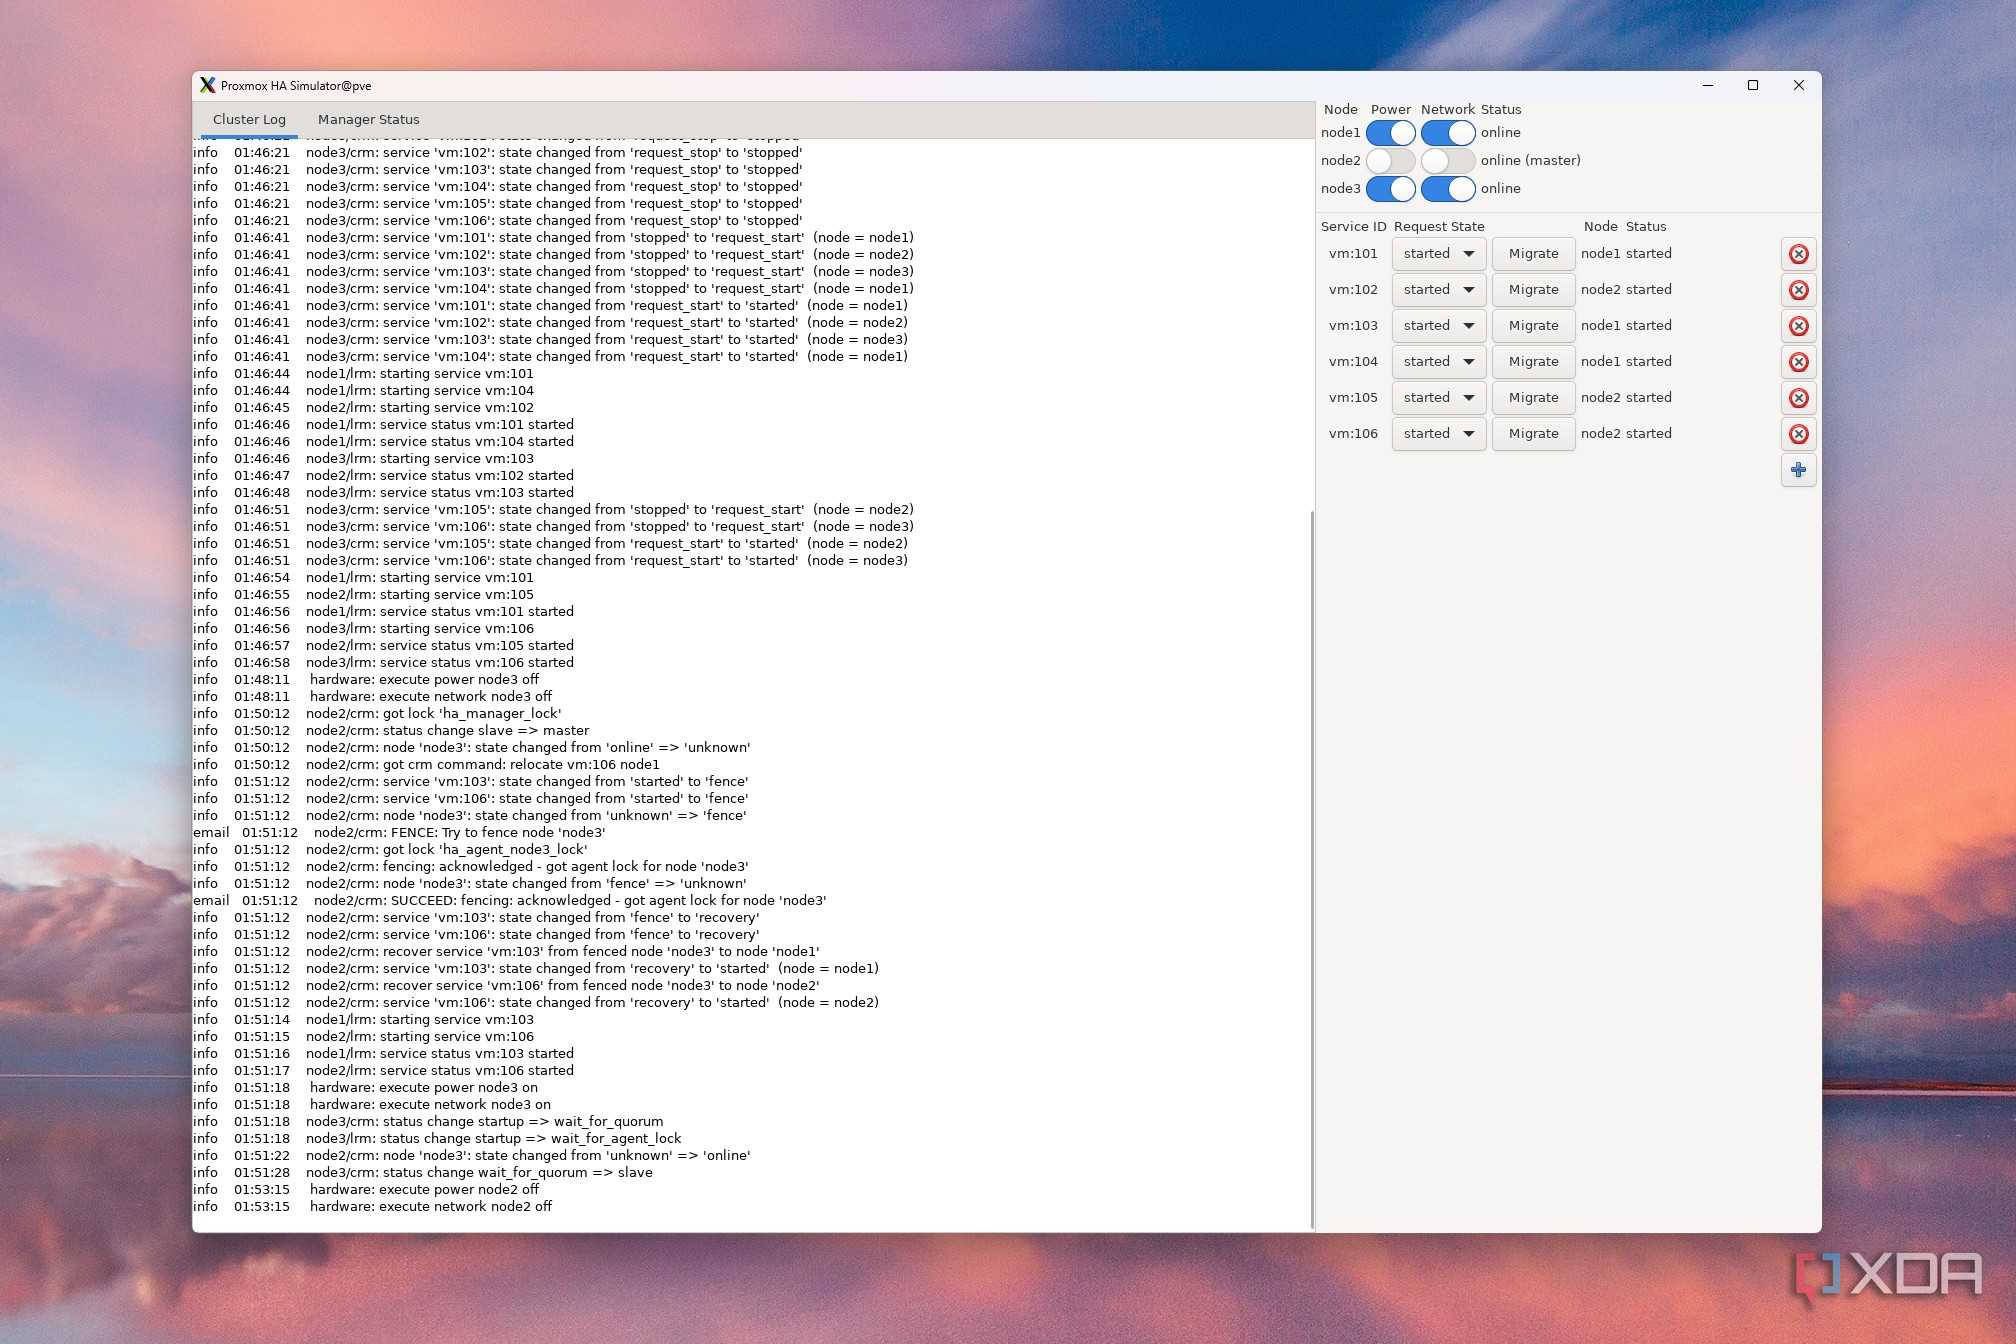Select log line 'FENCE: Try to fence node'
Viewport: 2016px width, 1344px height.
point(400,833)
